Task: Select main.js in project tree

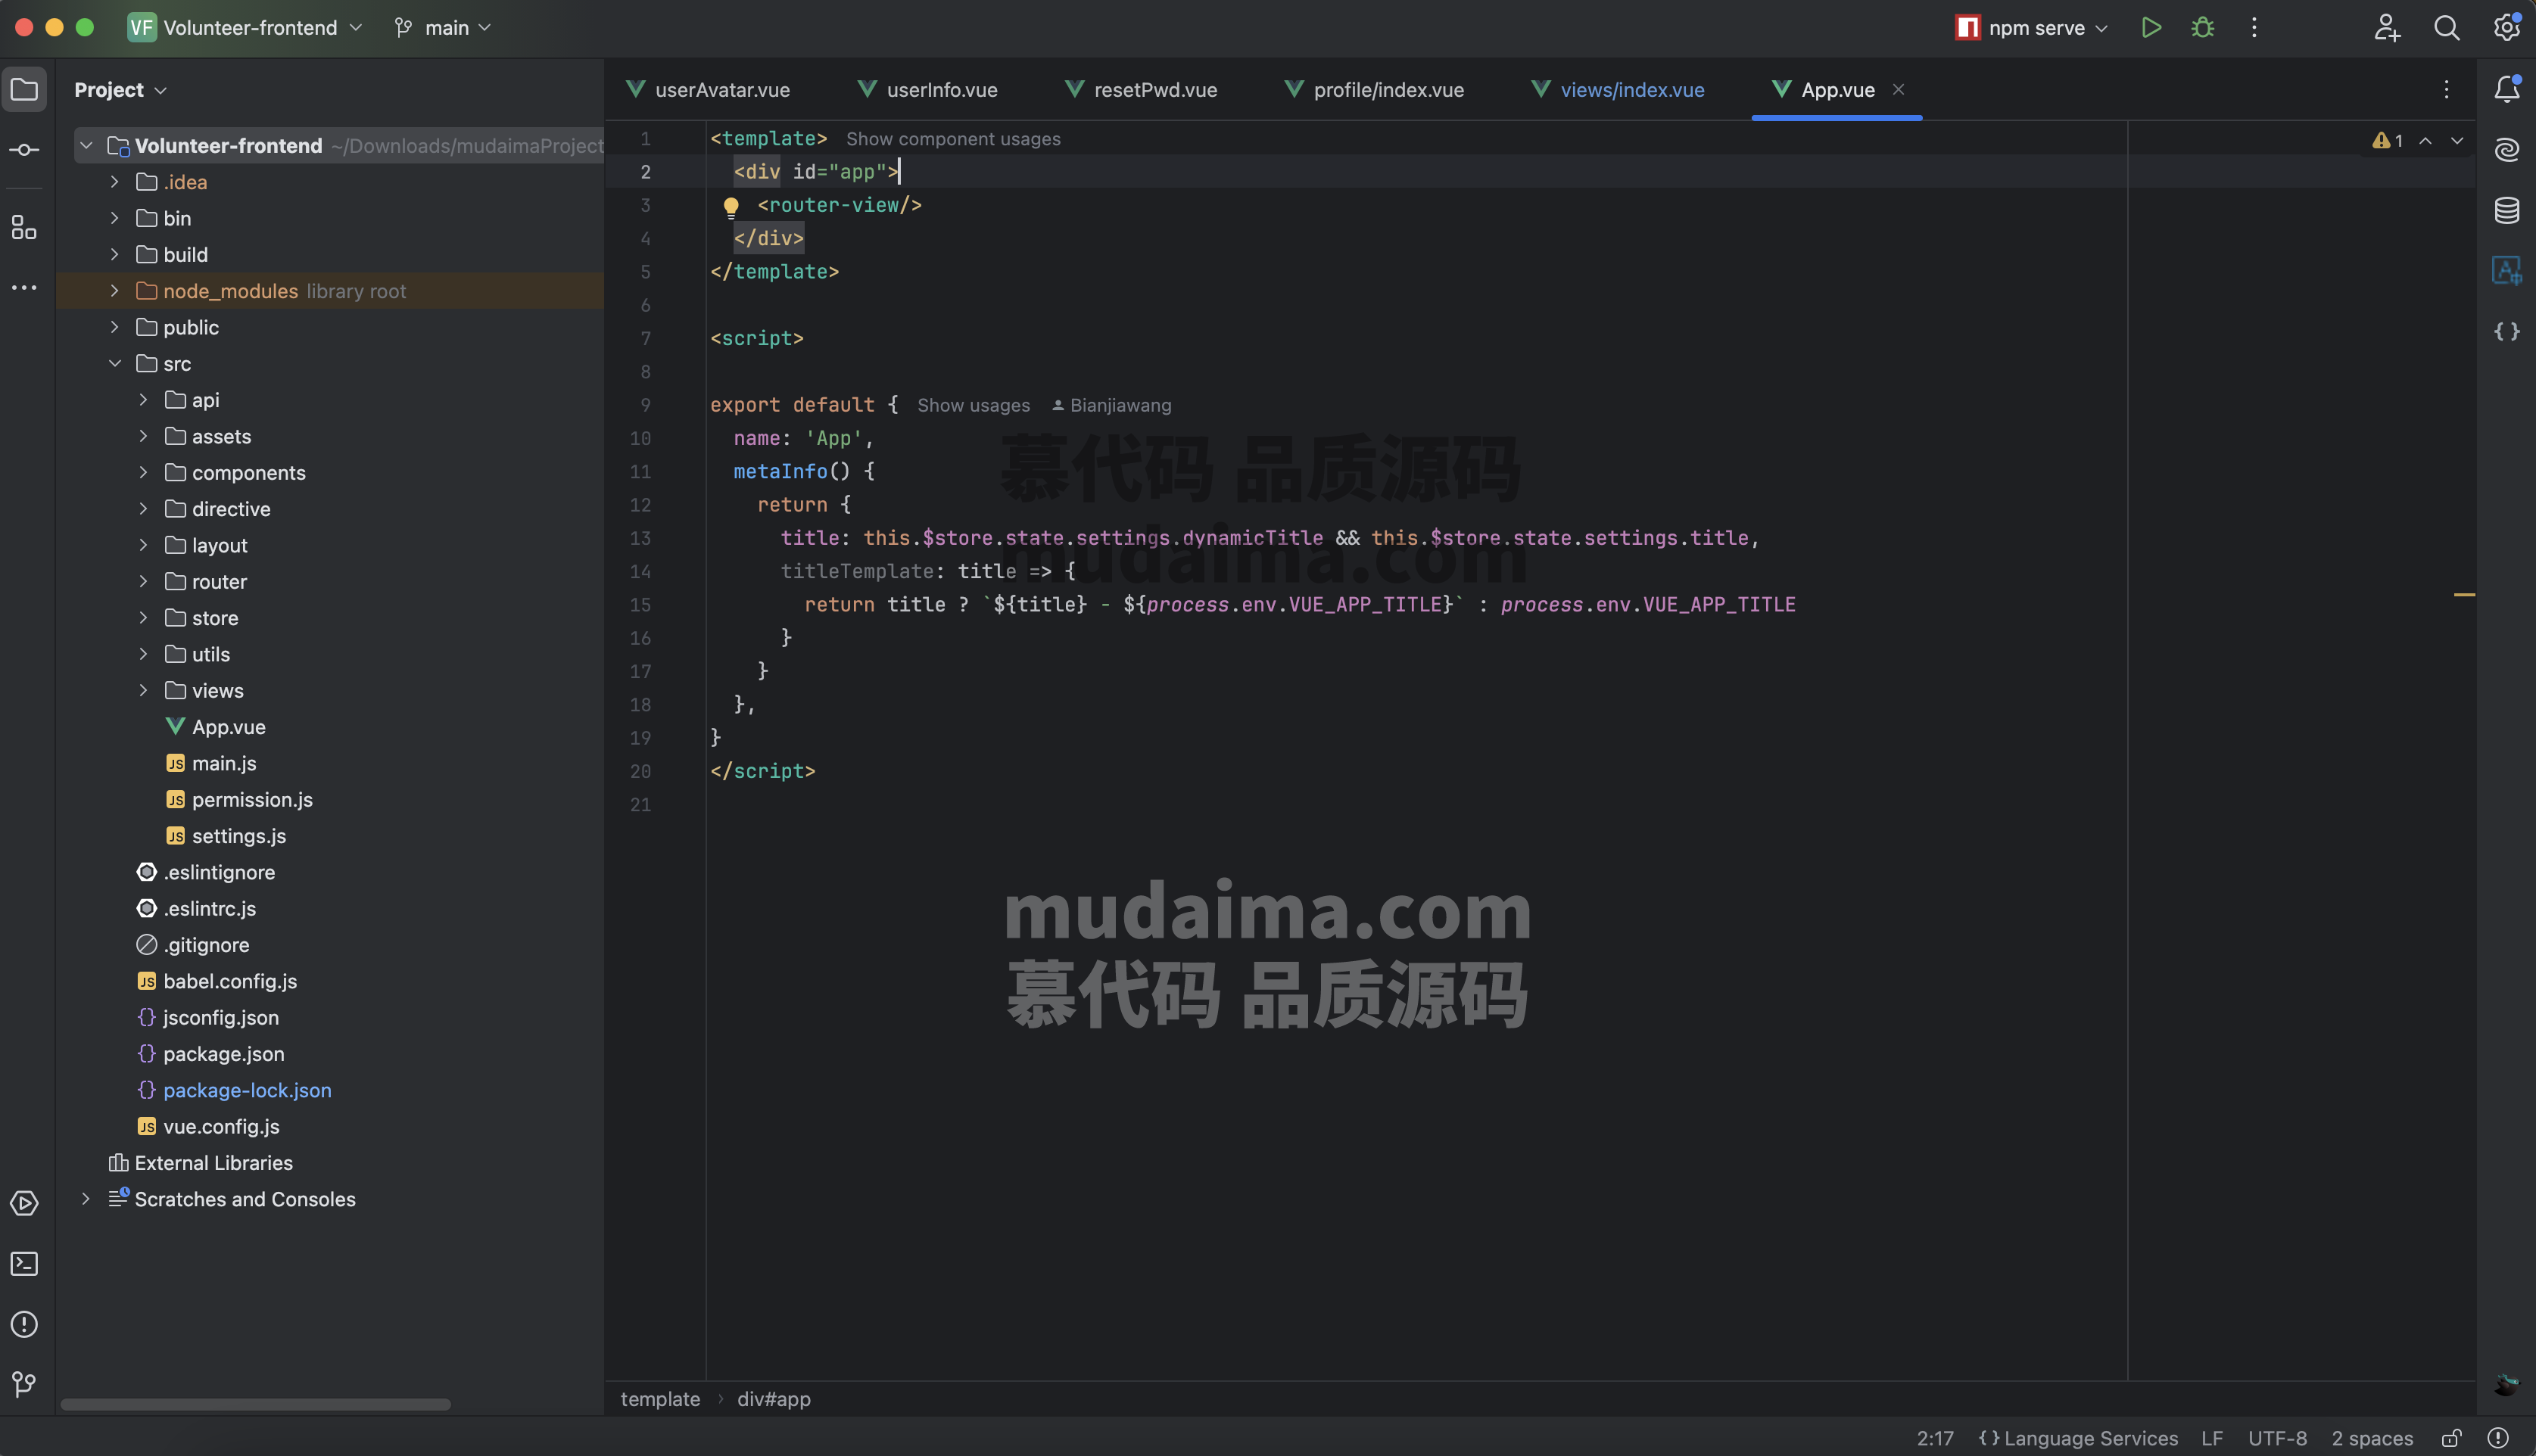Action: 224,764
